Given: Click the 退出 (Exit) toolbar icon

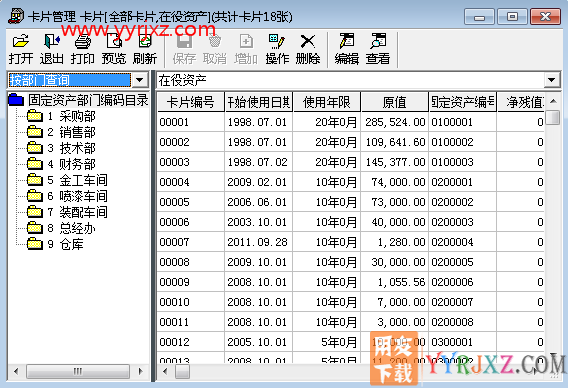Looking at the screenshot, I should click(51, 49).
